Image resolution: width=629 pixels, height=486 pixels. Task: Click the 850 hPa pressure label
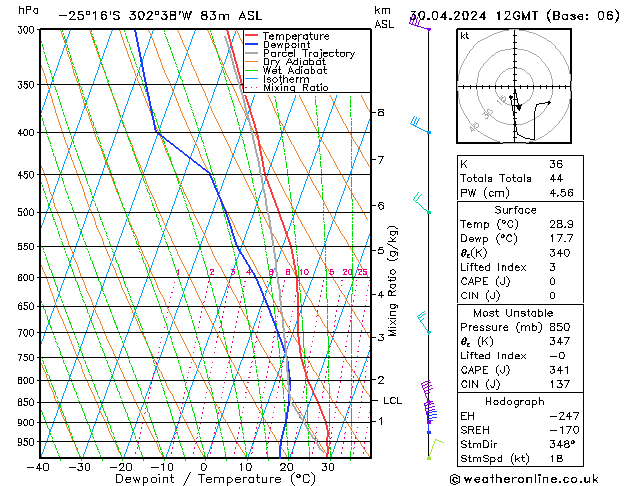pos(27,402)
